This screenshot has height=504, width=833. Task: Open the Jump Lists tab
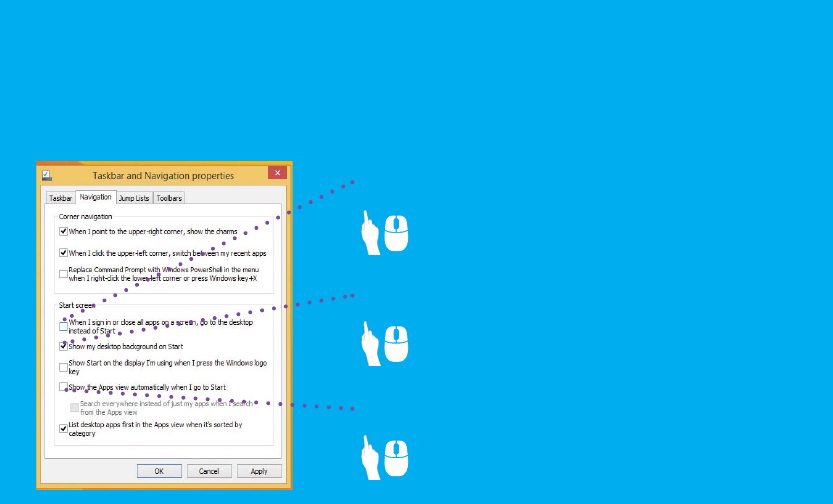click(134, 198)
